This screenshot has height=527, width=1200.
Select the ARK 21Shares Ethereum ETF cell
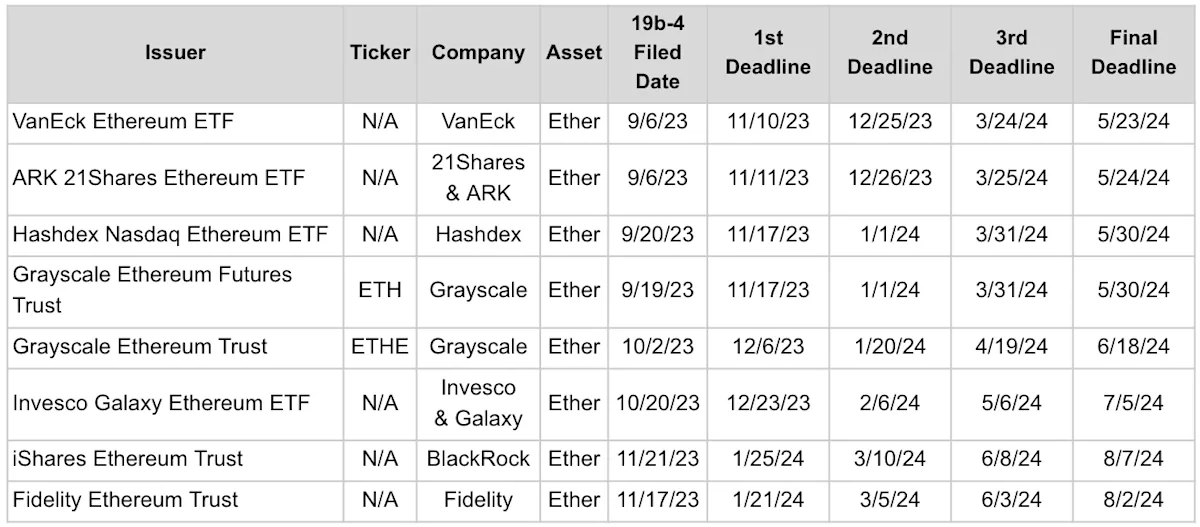[x=175, y=178]
